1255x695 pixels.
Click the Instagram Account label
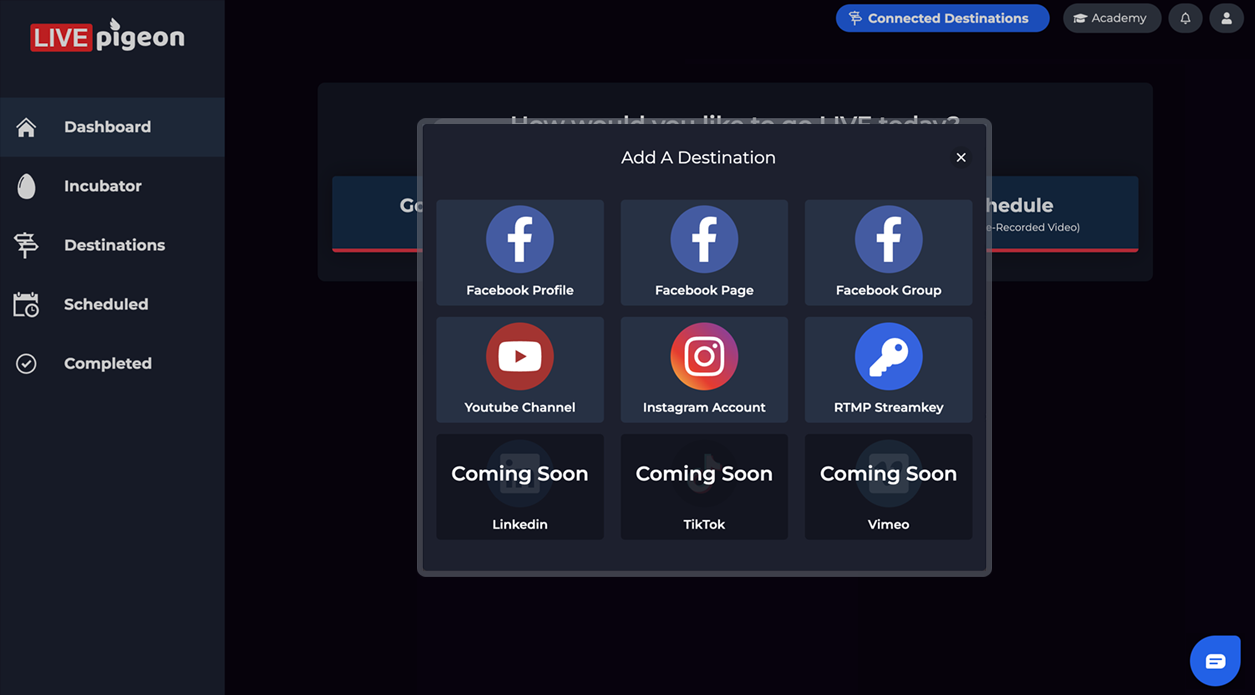(704, 407)
